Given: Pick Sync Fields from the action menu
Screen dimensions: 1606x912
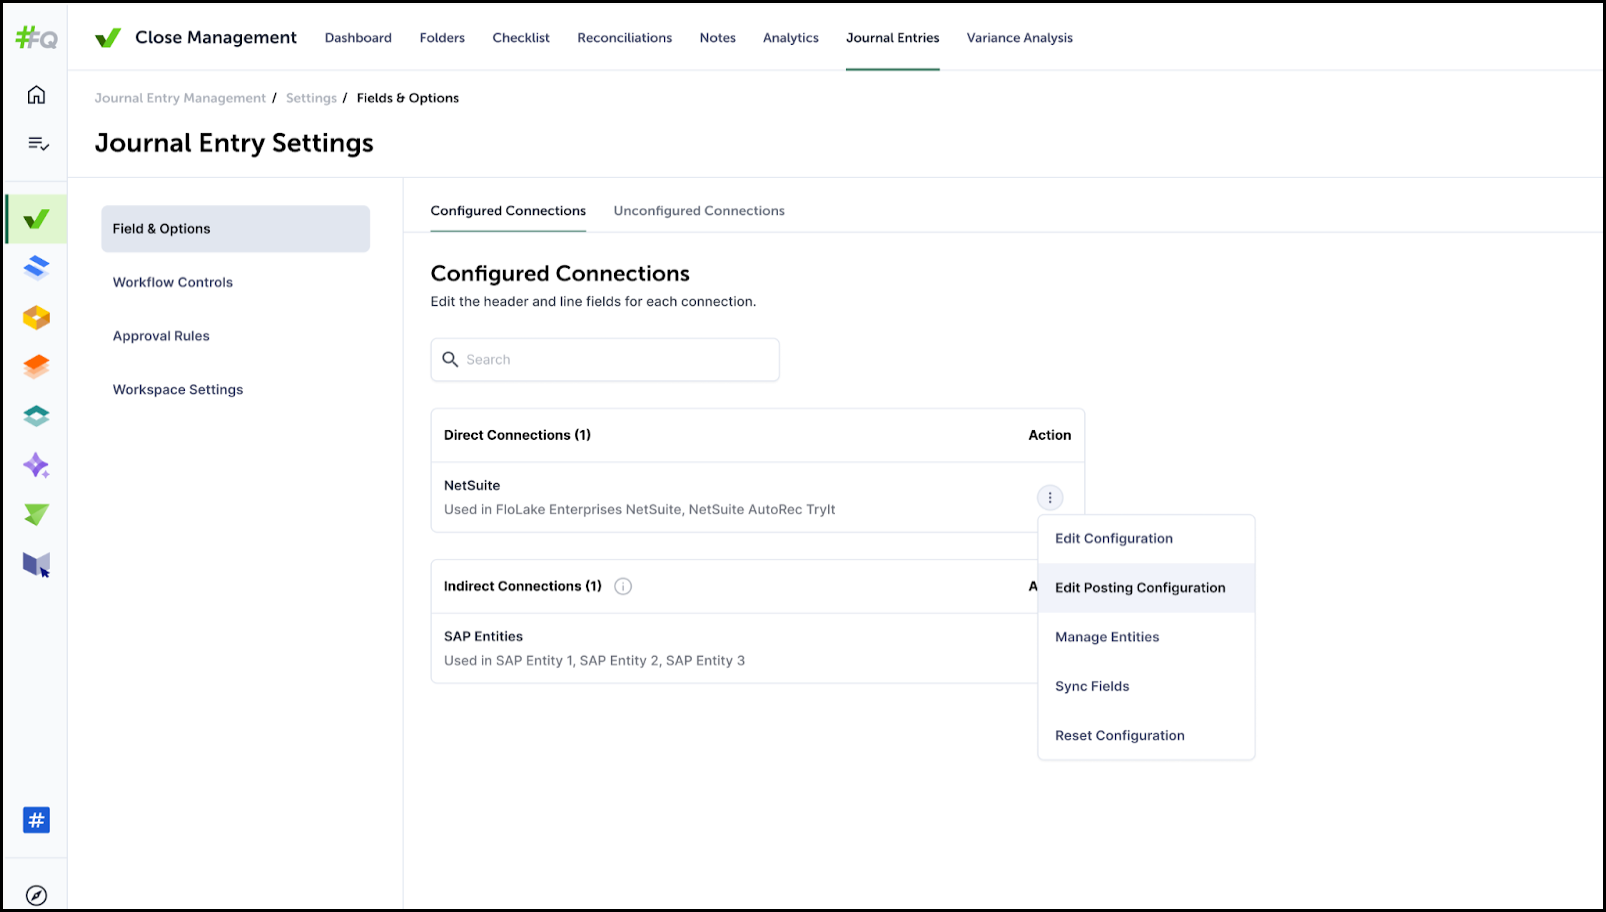Looking at the screenshot, I should pyautogui.click(x=1091, y=686).
